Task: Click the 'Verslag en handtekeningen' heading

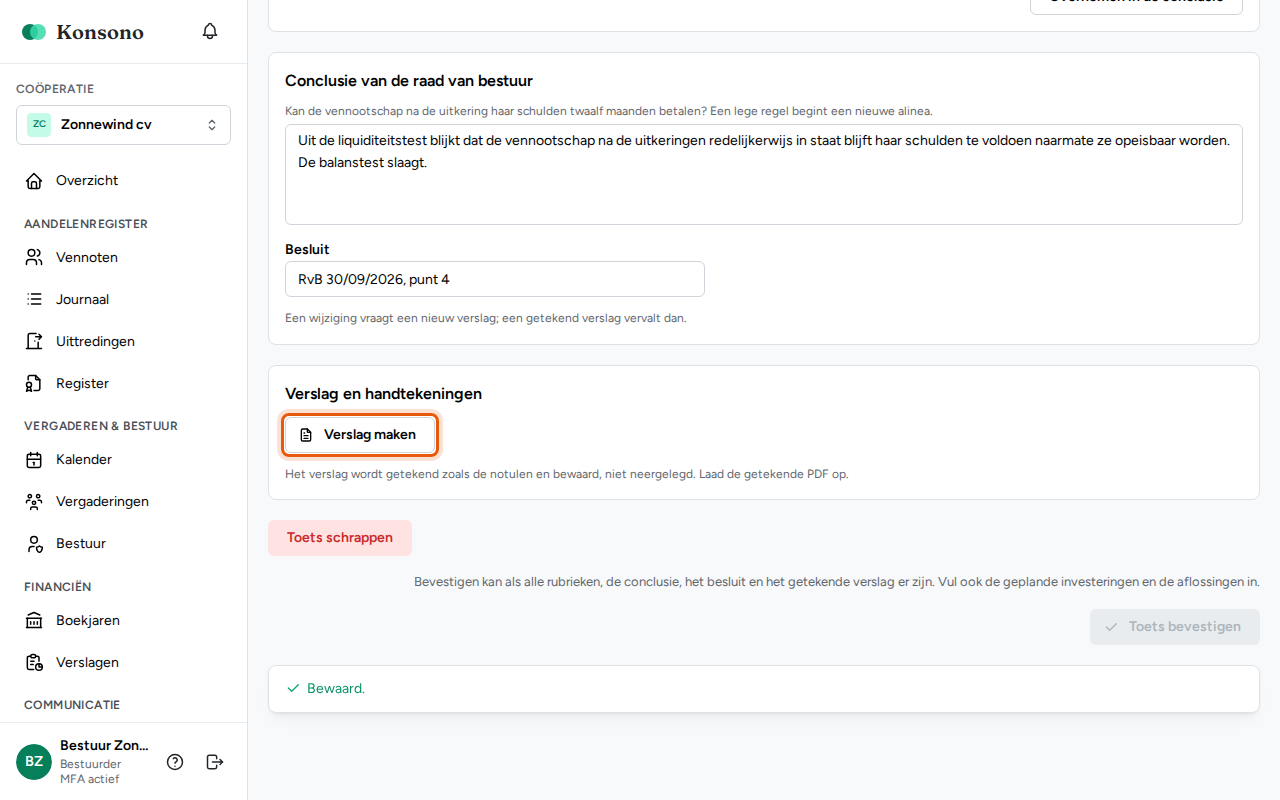Action: (383, 394)
